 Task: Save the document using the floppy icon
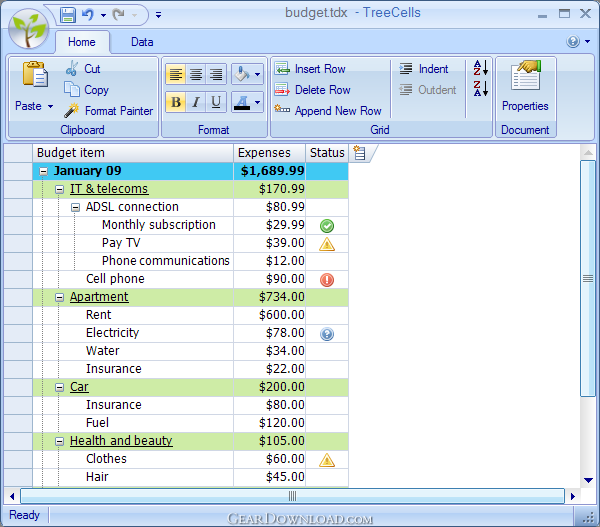tap(67, 15)
